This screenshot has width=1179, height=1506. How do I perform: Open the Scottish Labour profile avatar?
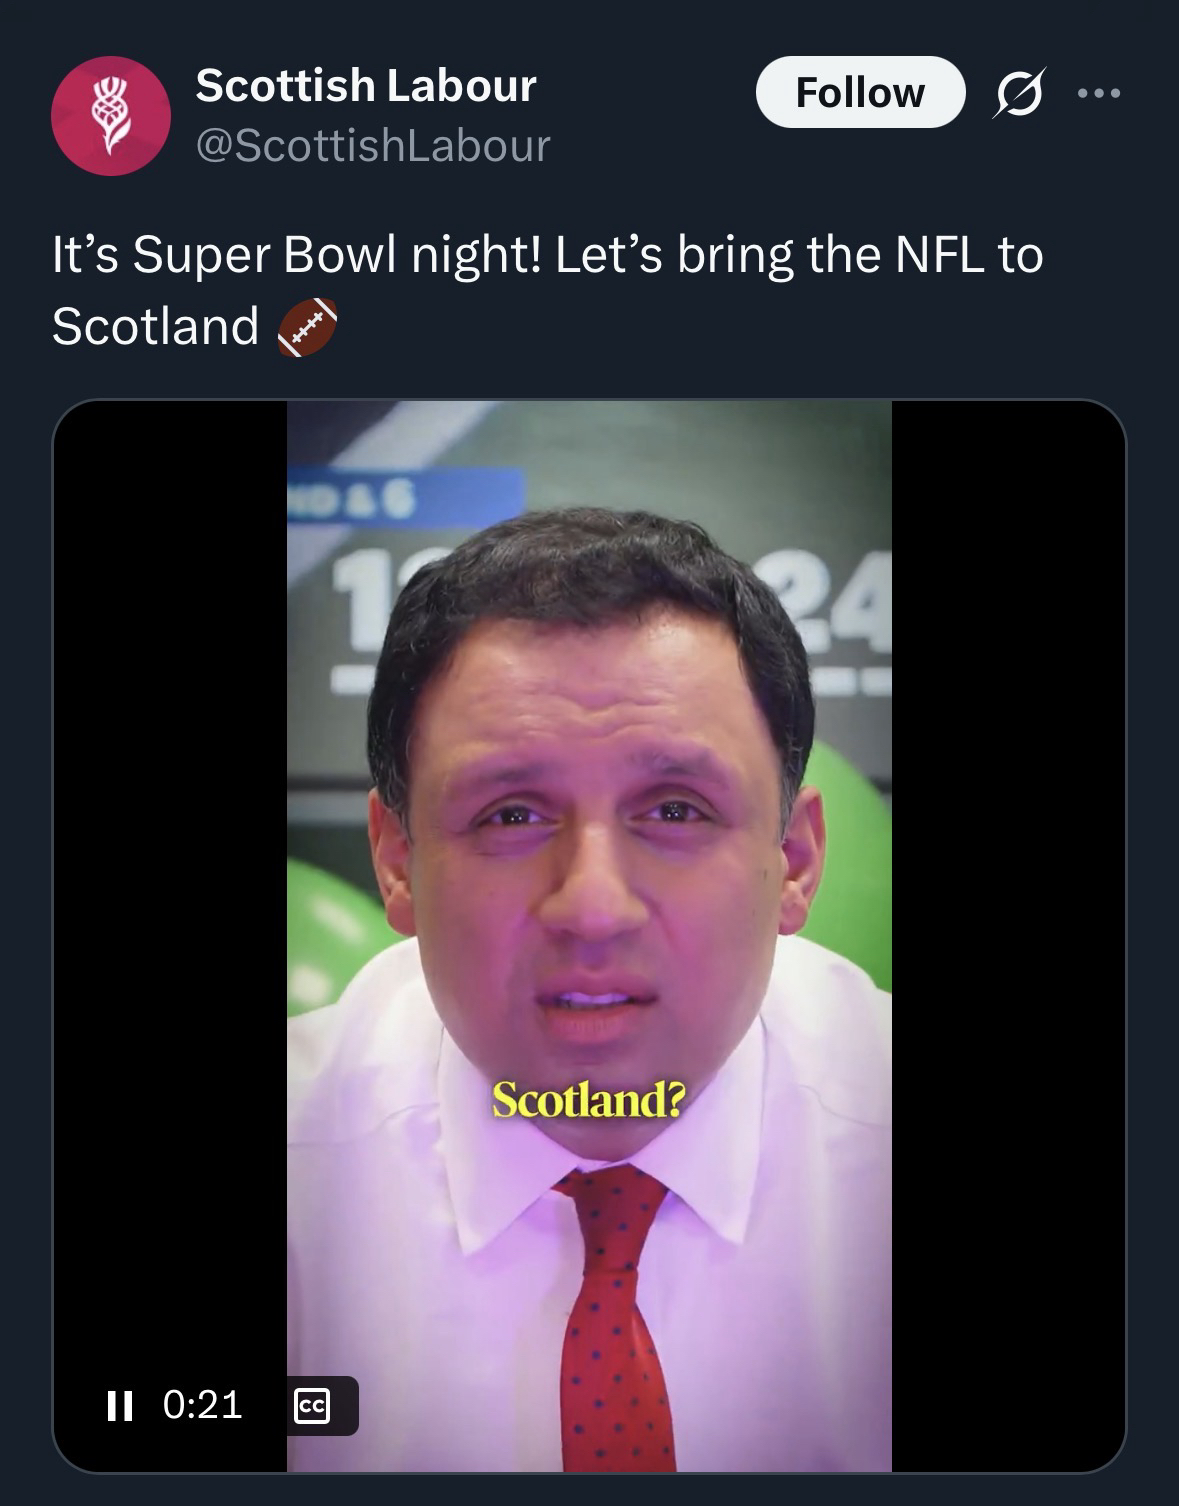tap(110, 116)
